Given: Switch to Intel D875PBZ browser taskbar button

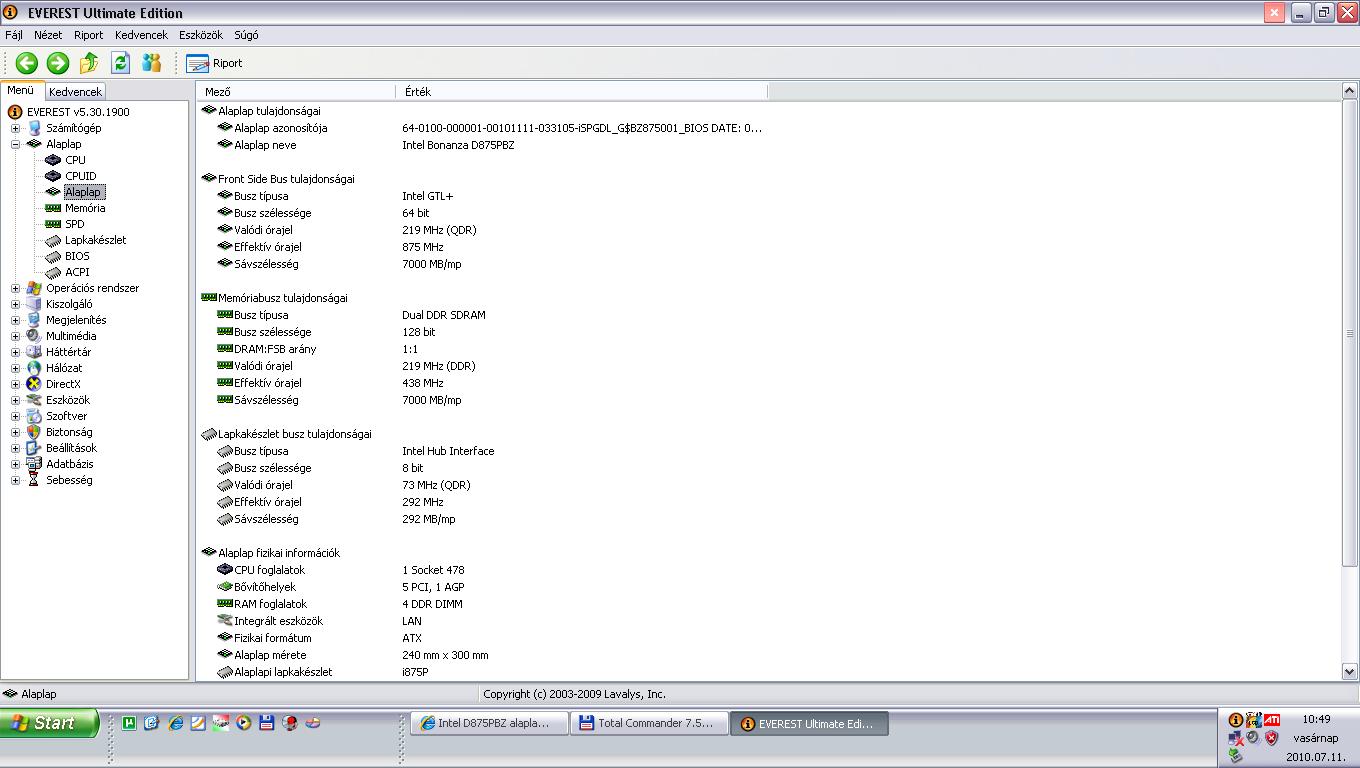Looking at the screenshot, I should tap(489, 723).
